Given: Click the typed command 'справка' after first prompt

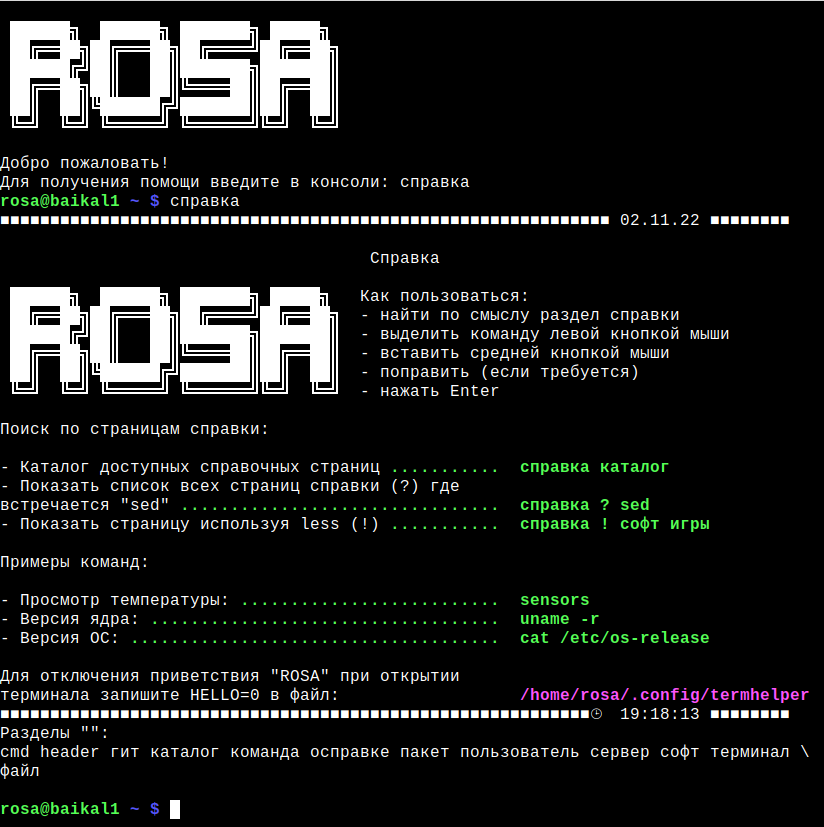Looking at the screenshot, I should [x=205, y=201].
